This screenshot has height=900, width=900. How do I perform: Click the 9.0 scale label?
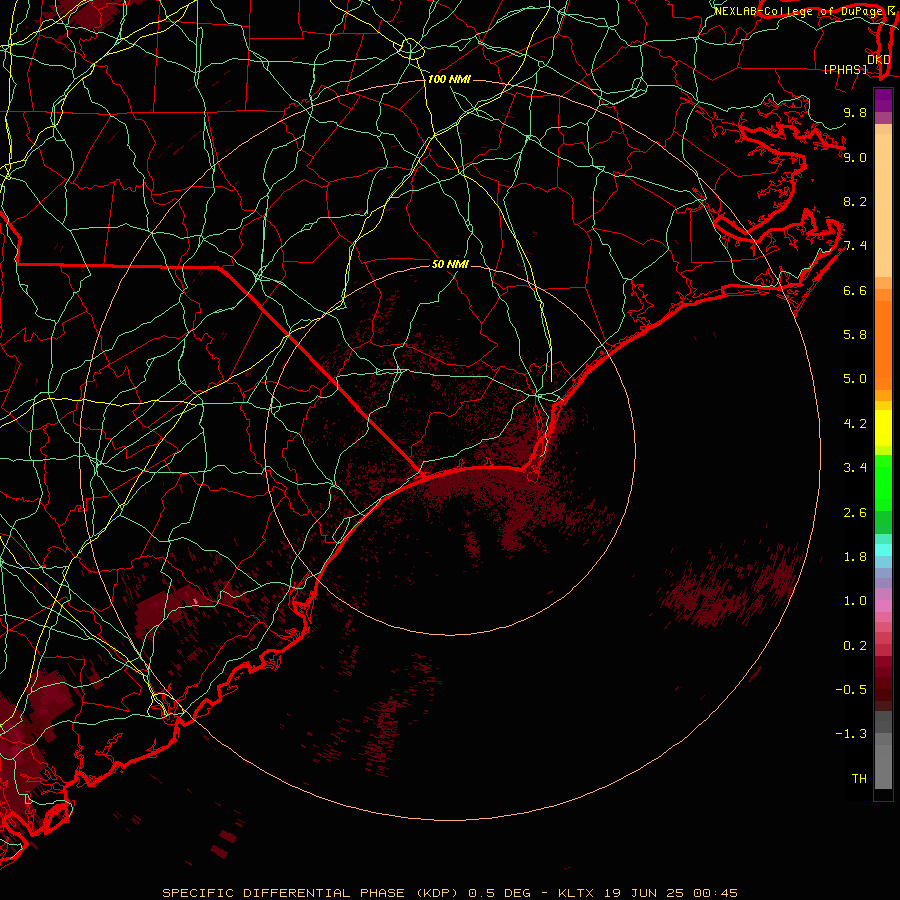[x=855, y=157]
